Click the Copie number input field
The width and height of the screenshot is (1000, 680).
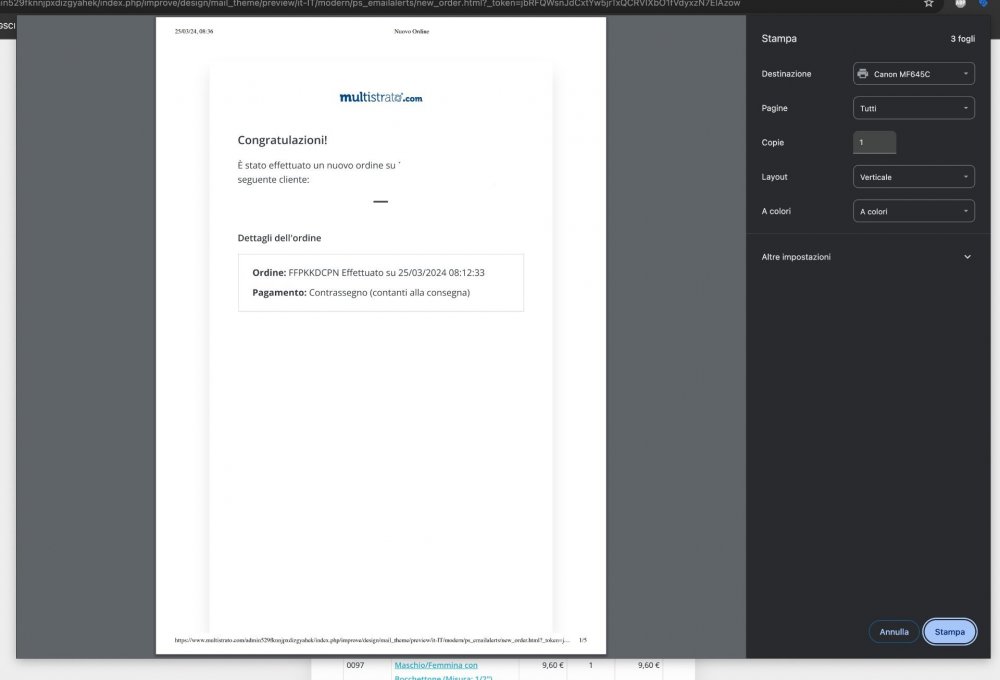[x=874, y=142]
